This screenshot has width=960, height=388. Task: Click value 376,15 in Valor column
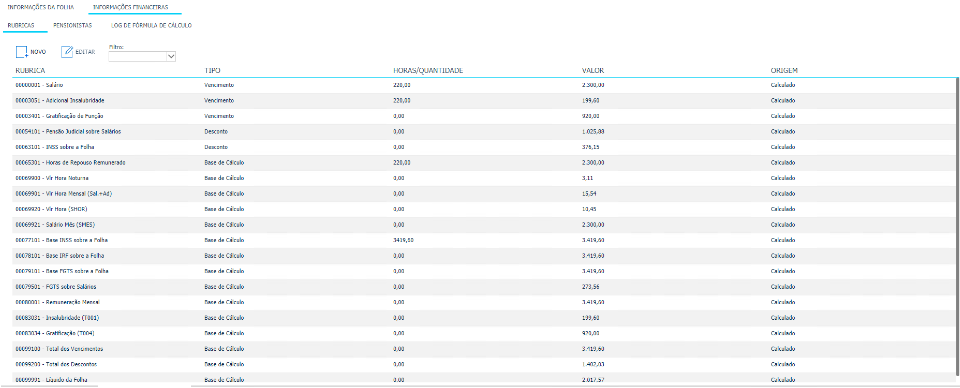pos(590,147)
